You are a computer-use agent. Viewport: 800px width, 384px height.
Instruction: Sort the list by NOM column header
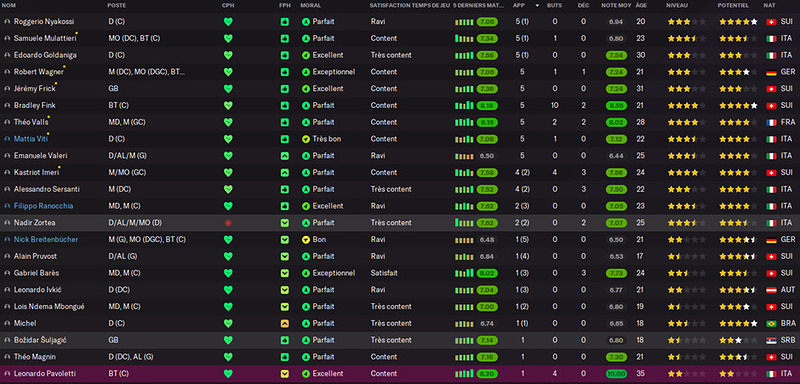pyautogui.click(x=9, y=5)
